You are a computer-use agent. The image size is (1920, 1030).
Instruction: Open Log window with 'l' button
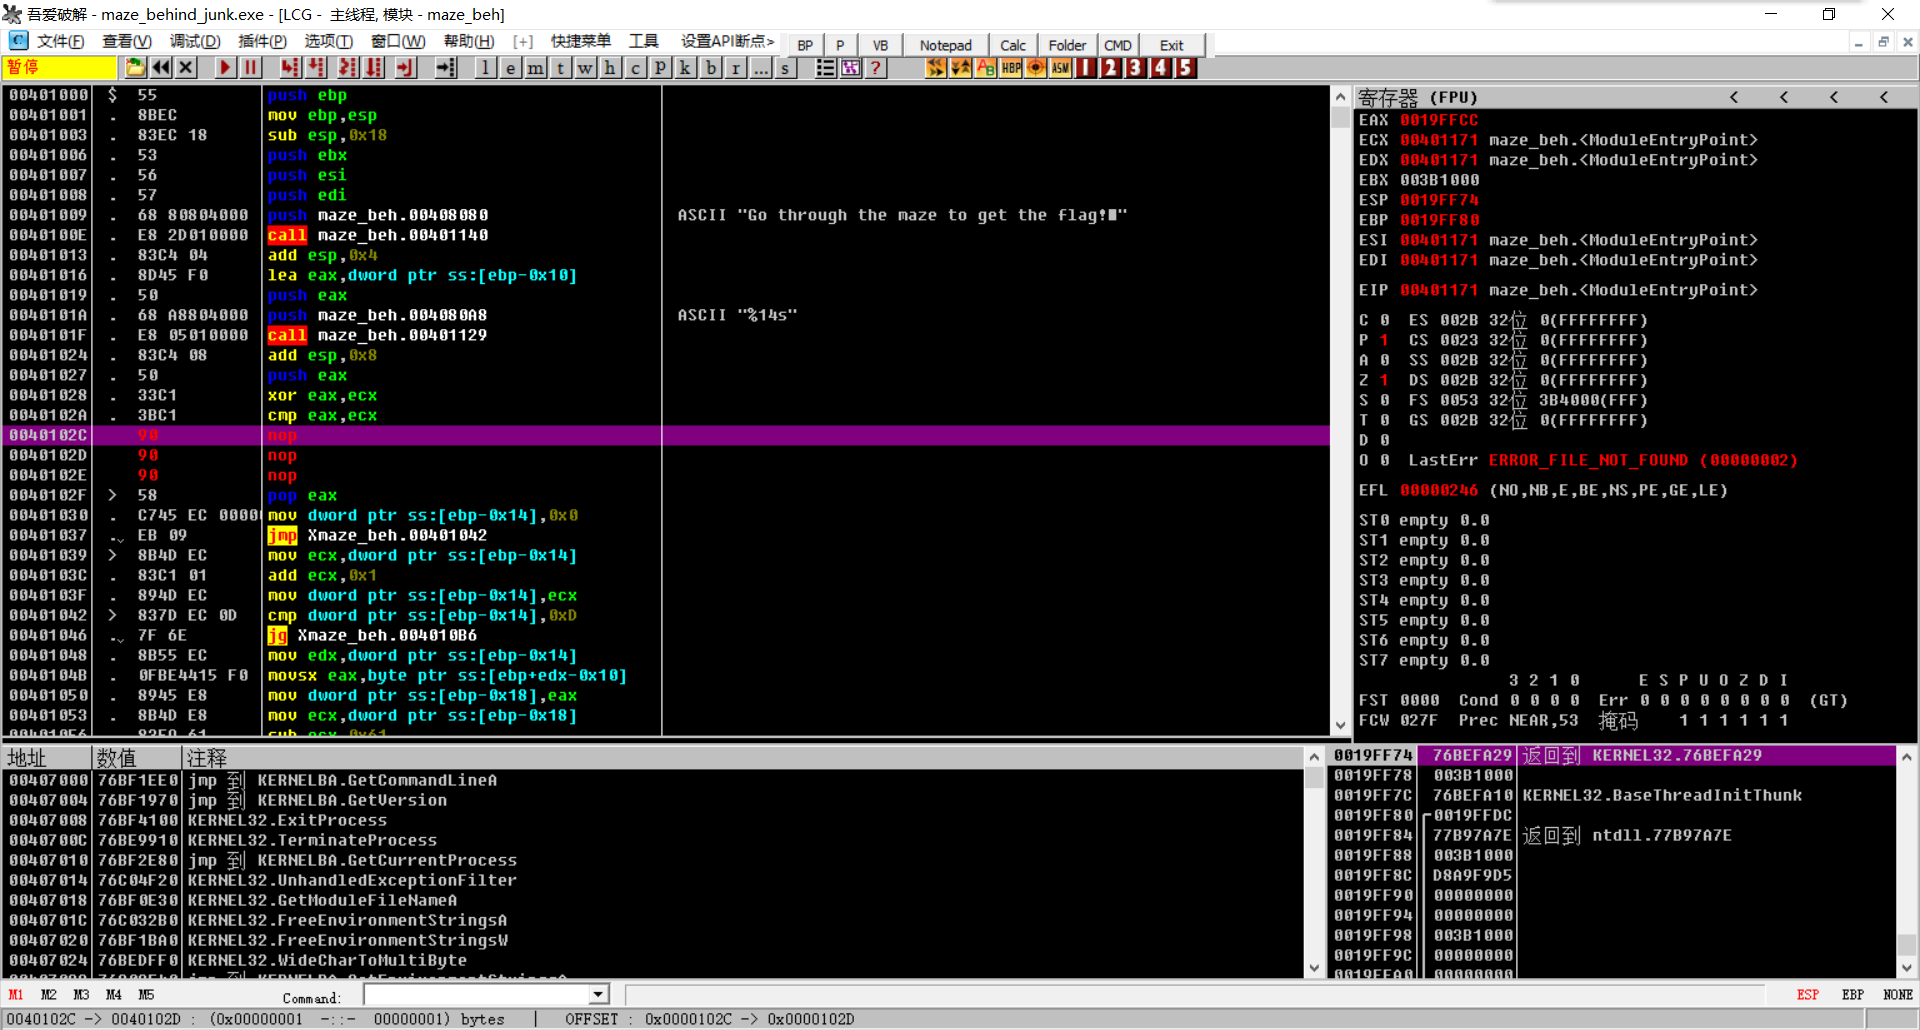485,67
